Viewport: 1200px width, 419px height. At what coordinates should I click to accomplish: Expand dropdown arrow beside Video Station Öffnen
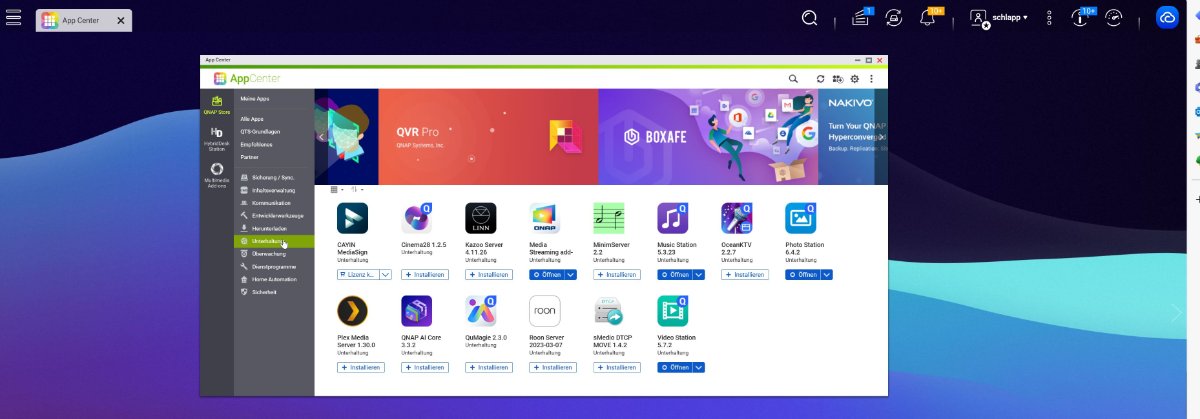coord(699,367)
